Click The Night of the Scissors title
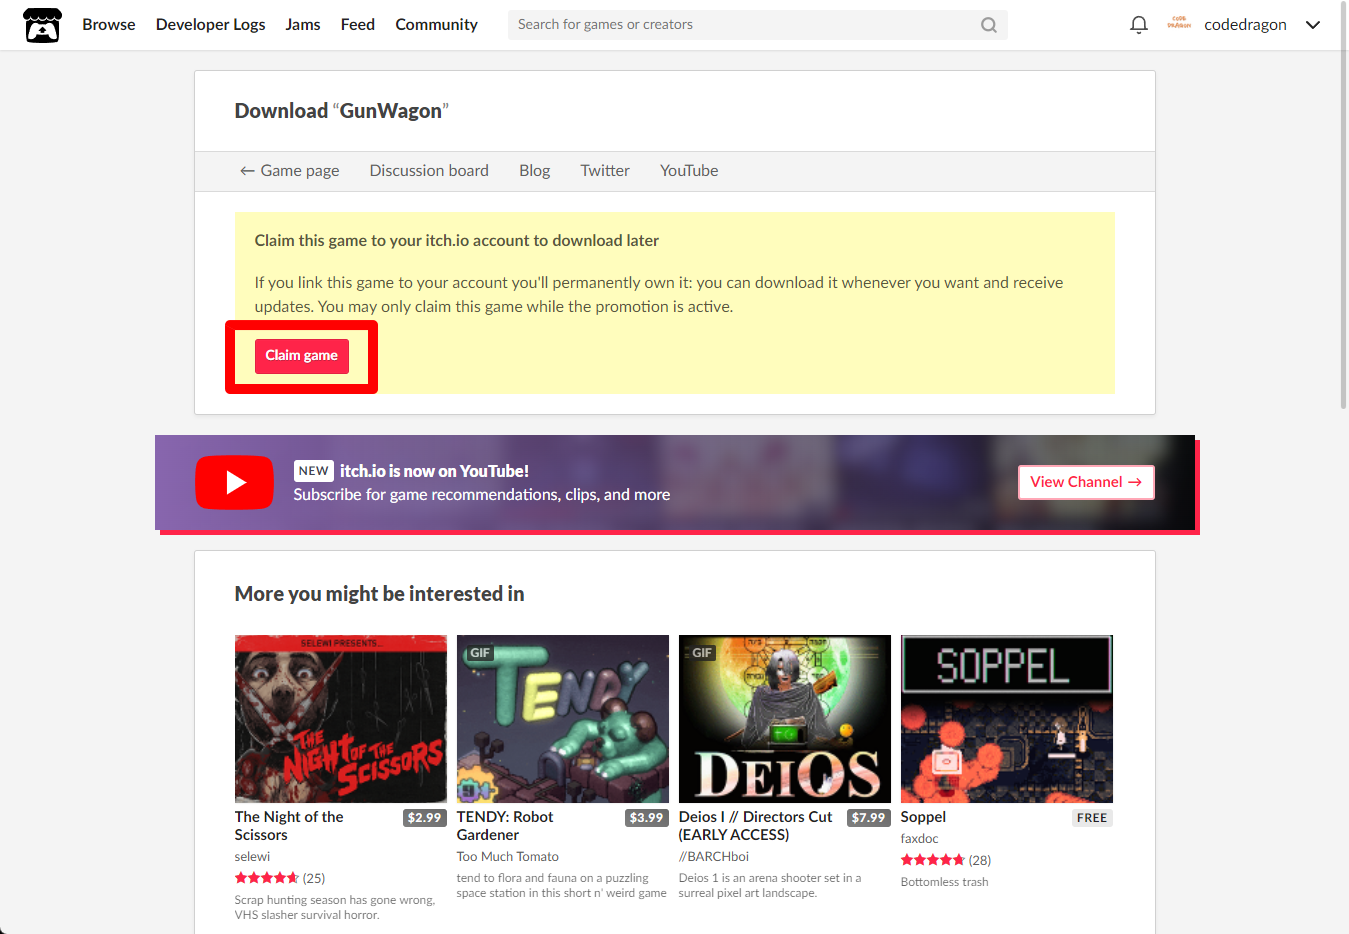 (x=289, y=826)
